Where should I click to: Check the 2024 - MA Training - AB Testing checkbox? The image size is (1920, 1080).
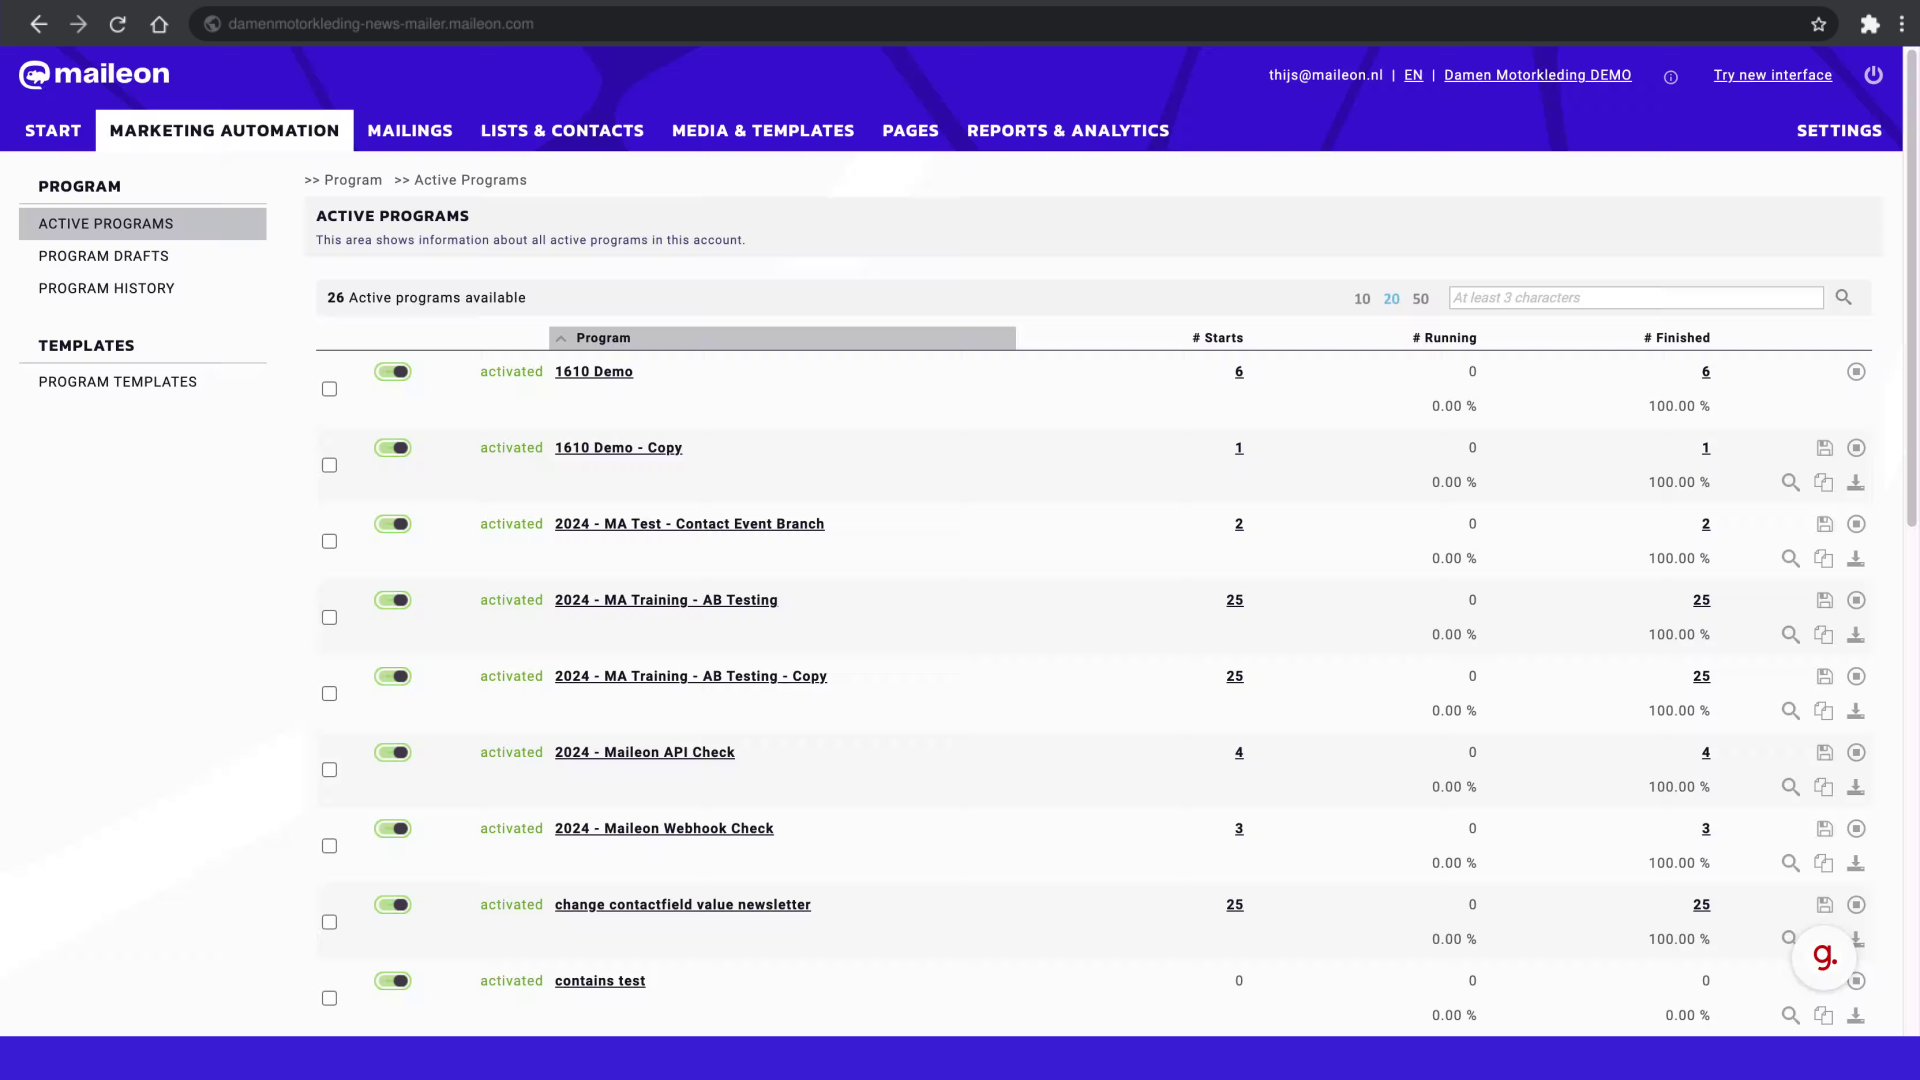[329, 618]
